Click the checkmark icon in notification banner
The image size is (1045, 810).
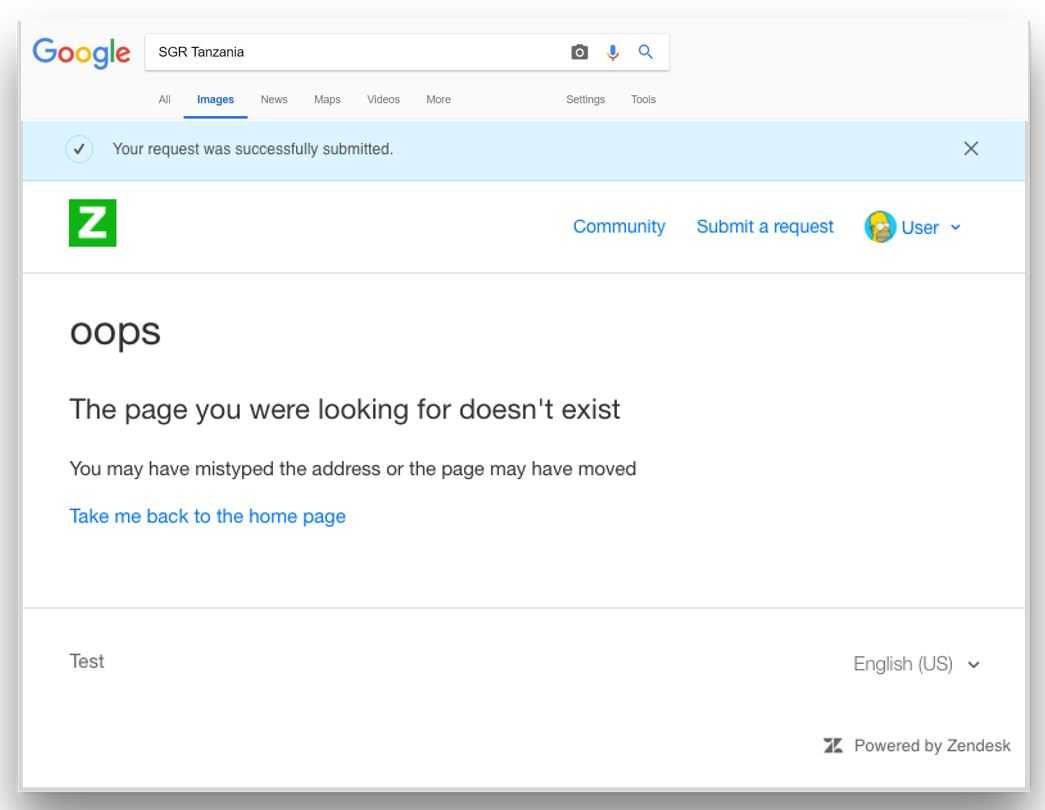click(x=79, y=149)
